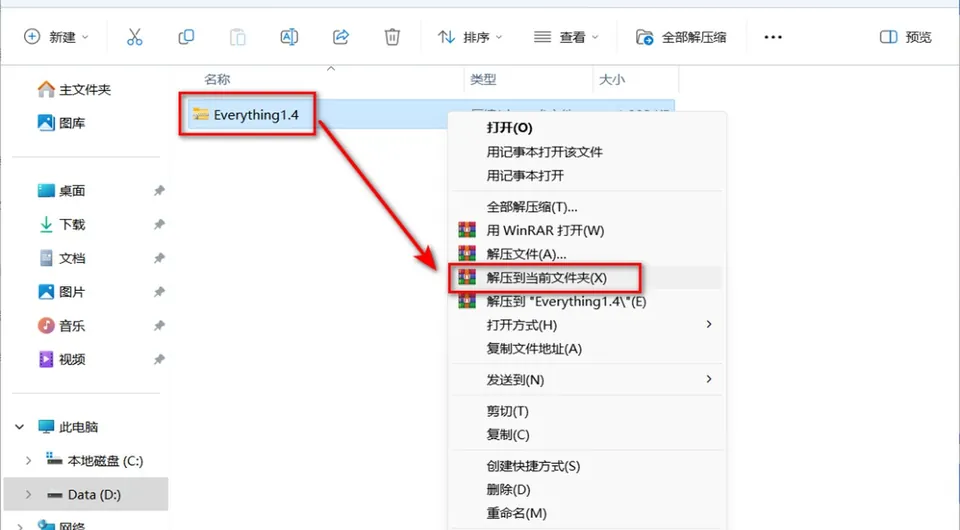Viewport: 960px width, 530px height.
Task: Toggle the 预览 preview pane
Action: point(906,37)
